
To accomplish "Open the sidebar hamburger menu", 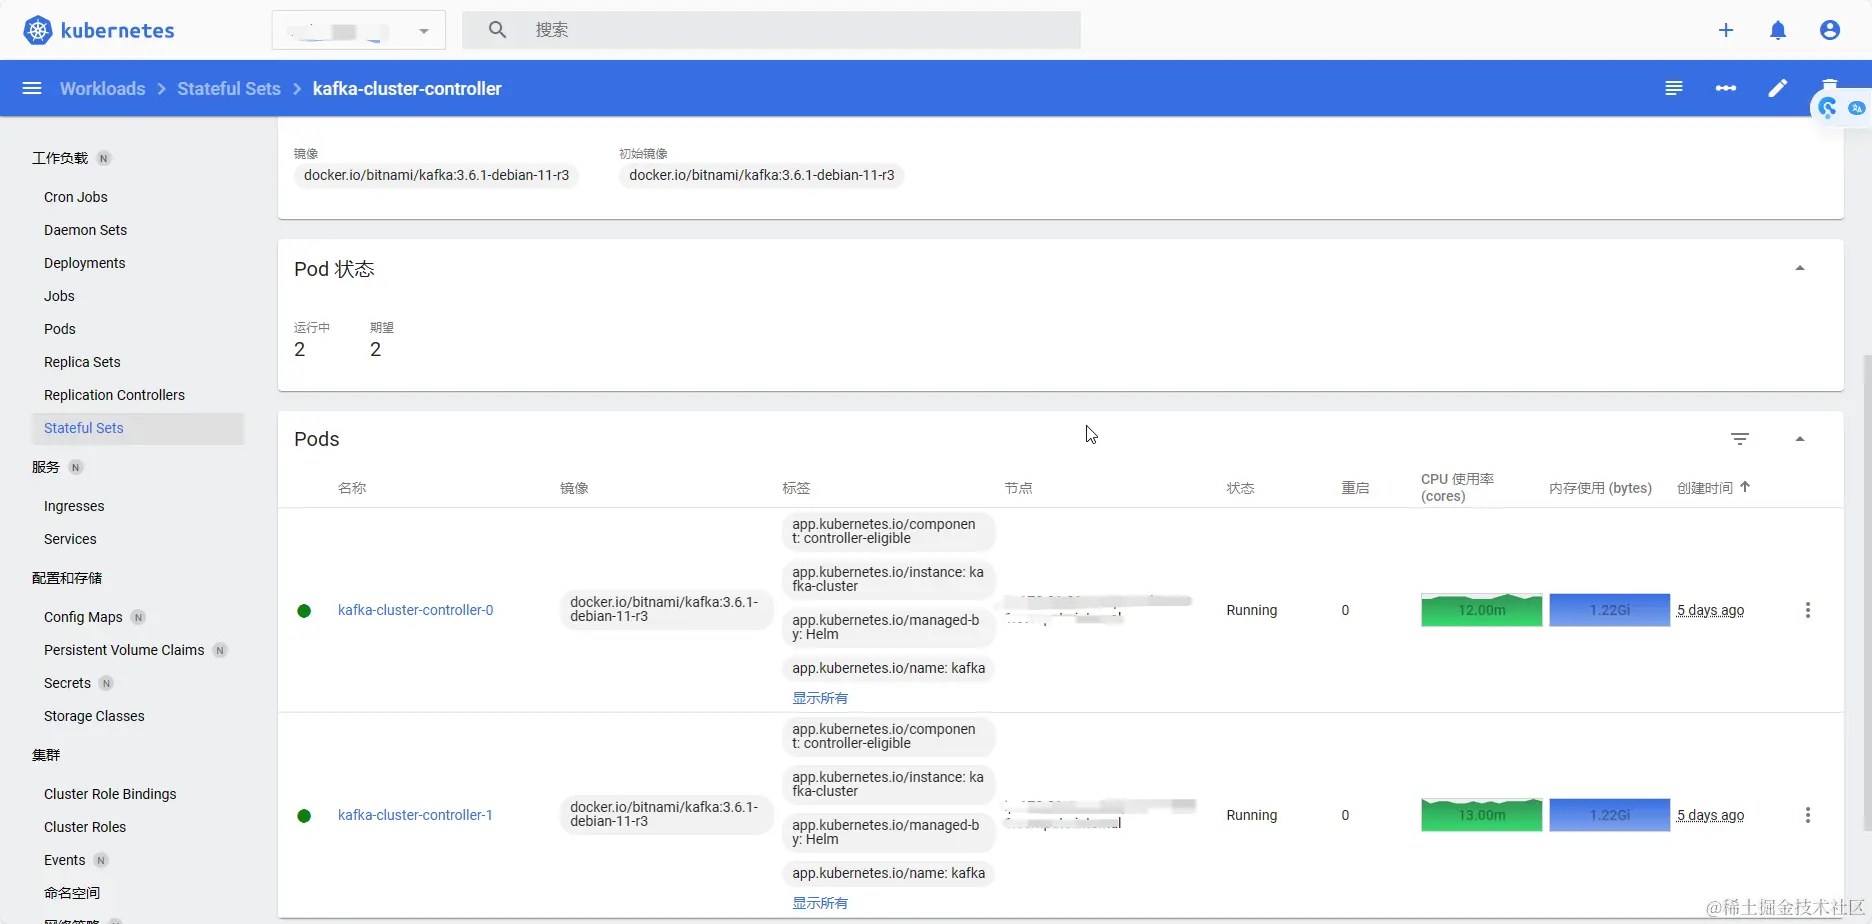I will [x=32, y=88].
